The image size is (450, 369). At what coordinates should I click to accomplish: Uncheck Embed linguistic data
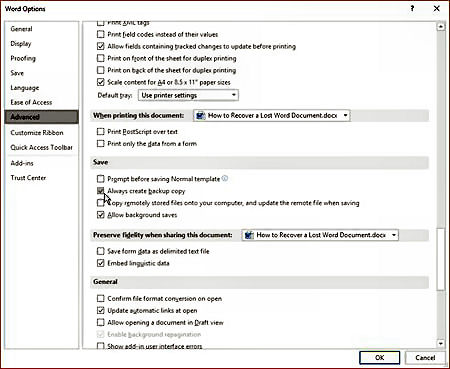coord(100,263)
